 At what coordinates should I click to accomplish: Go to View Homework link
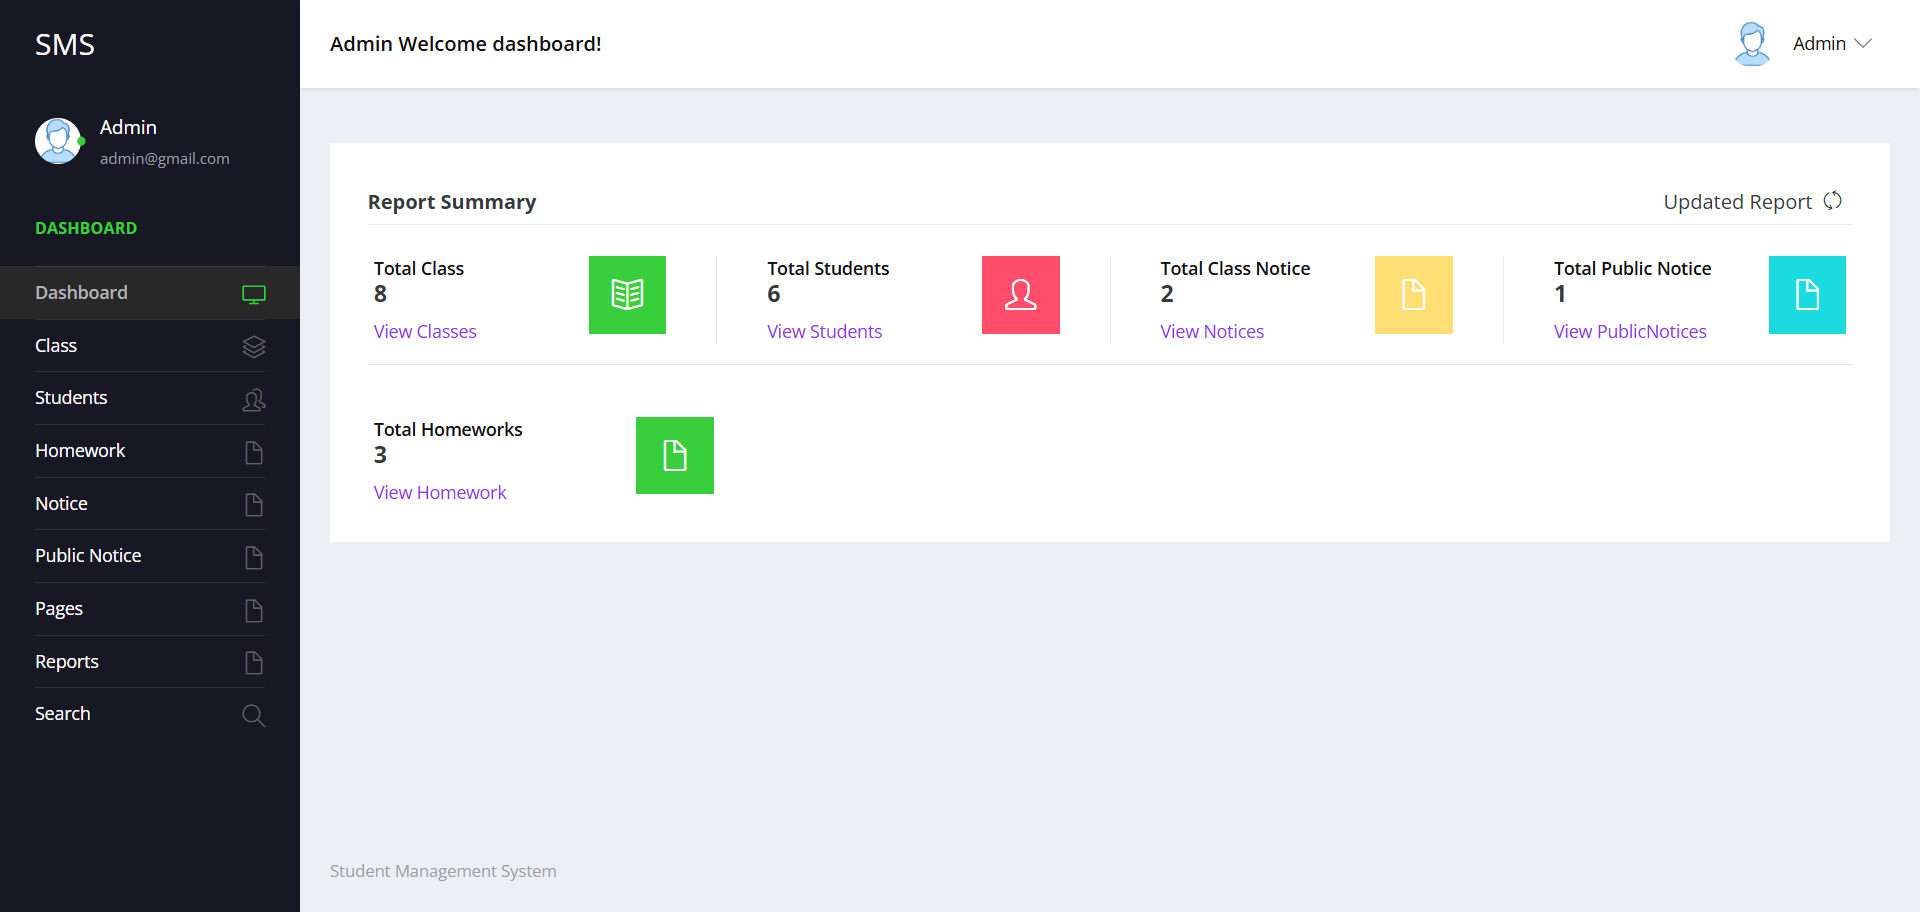(440, 493)
